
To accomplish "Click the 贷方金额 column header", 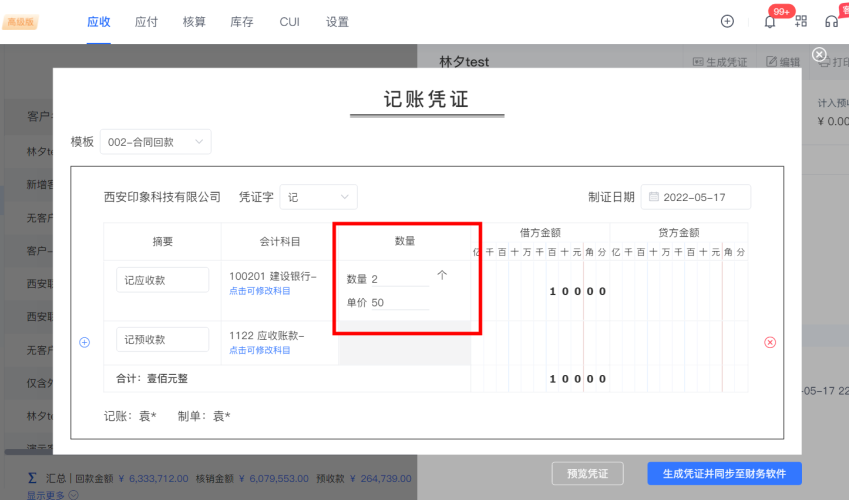I will (679, 233).
